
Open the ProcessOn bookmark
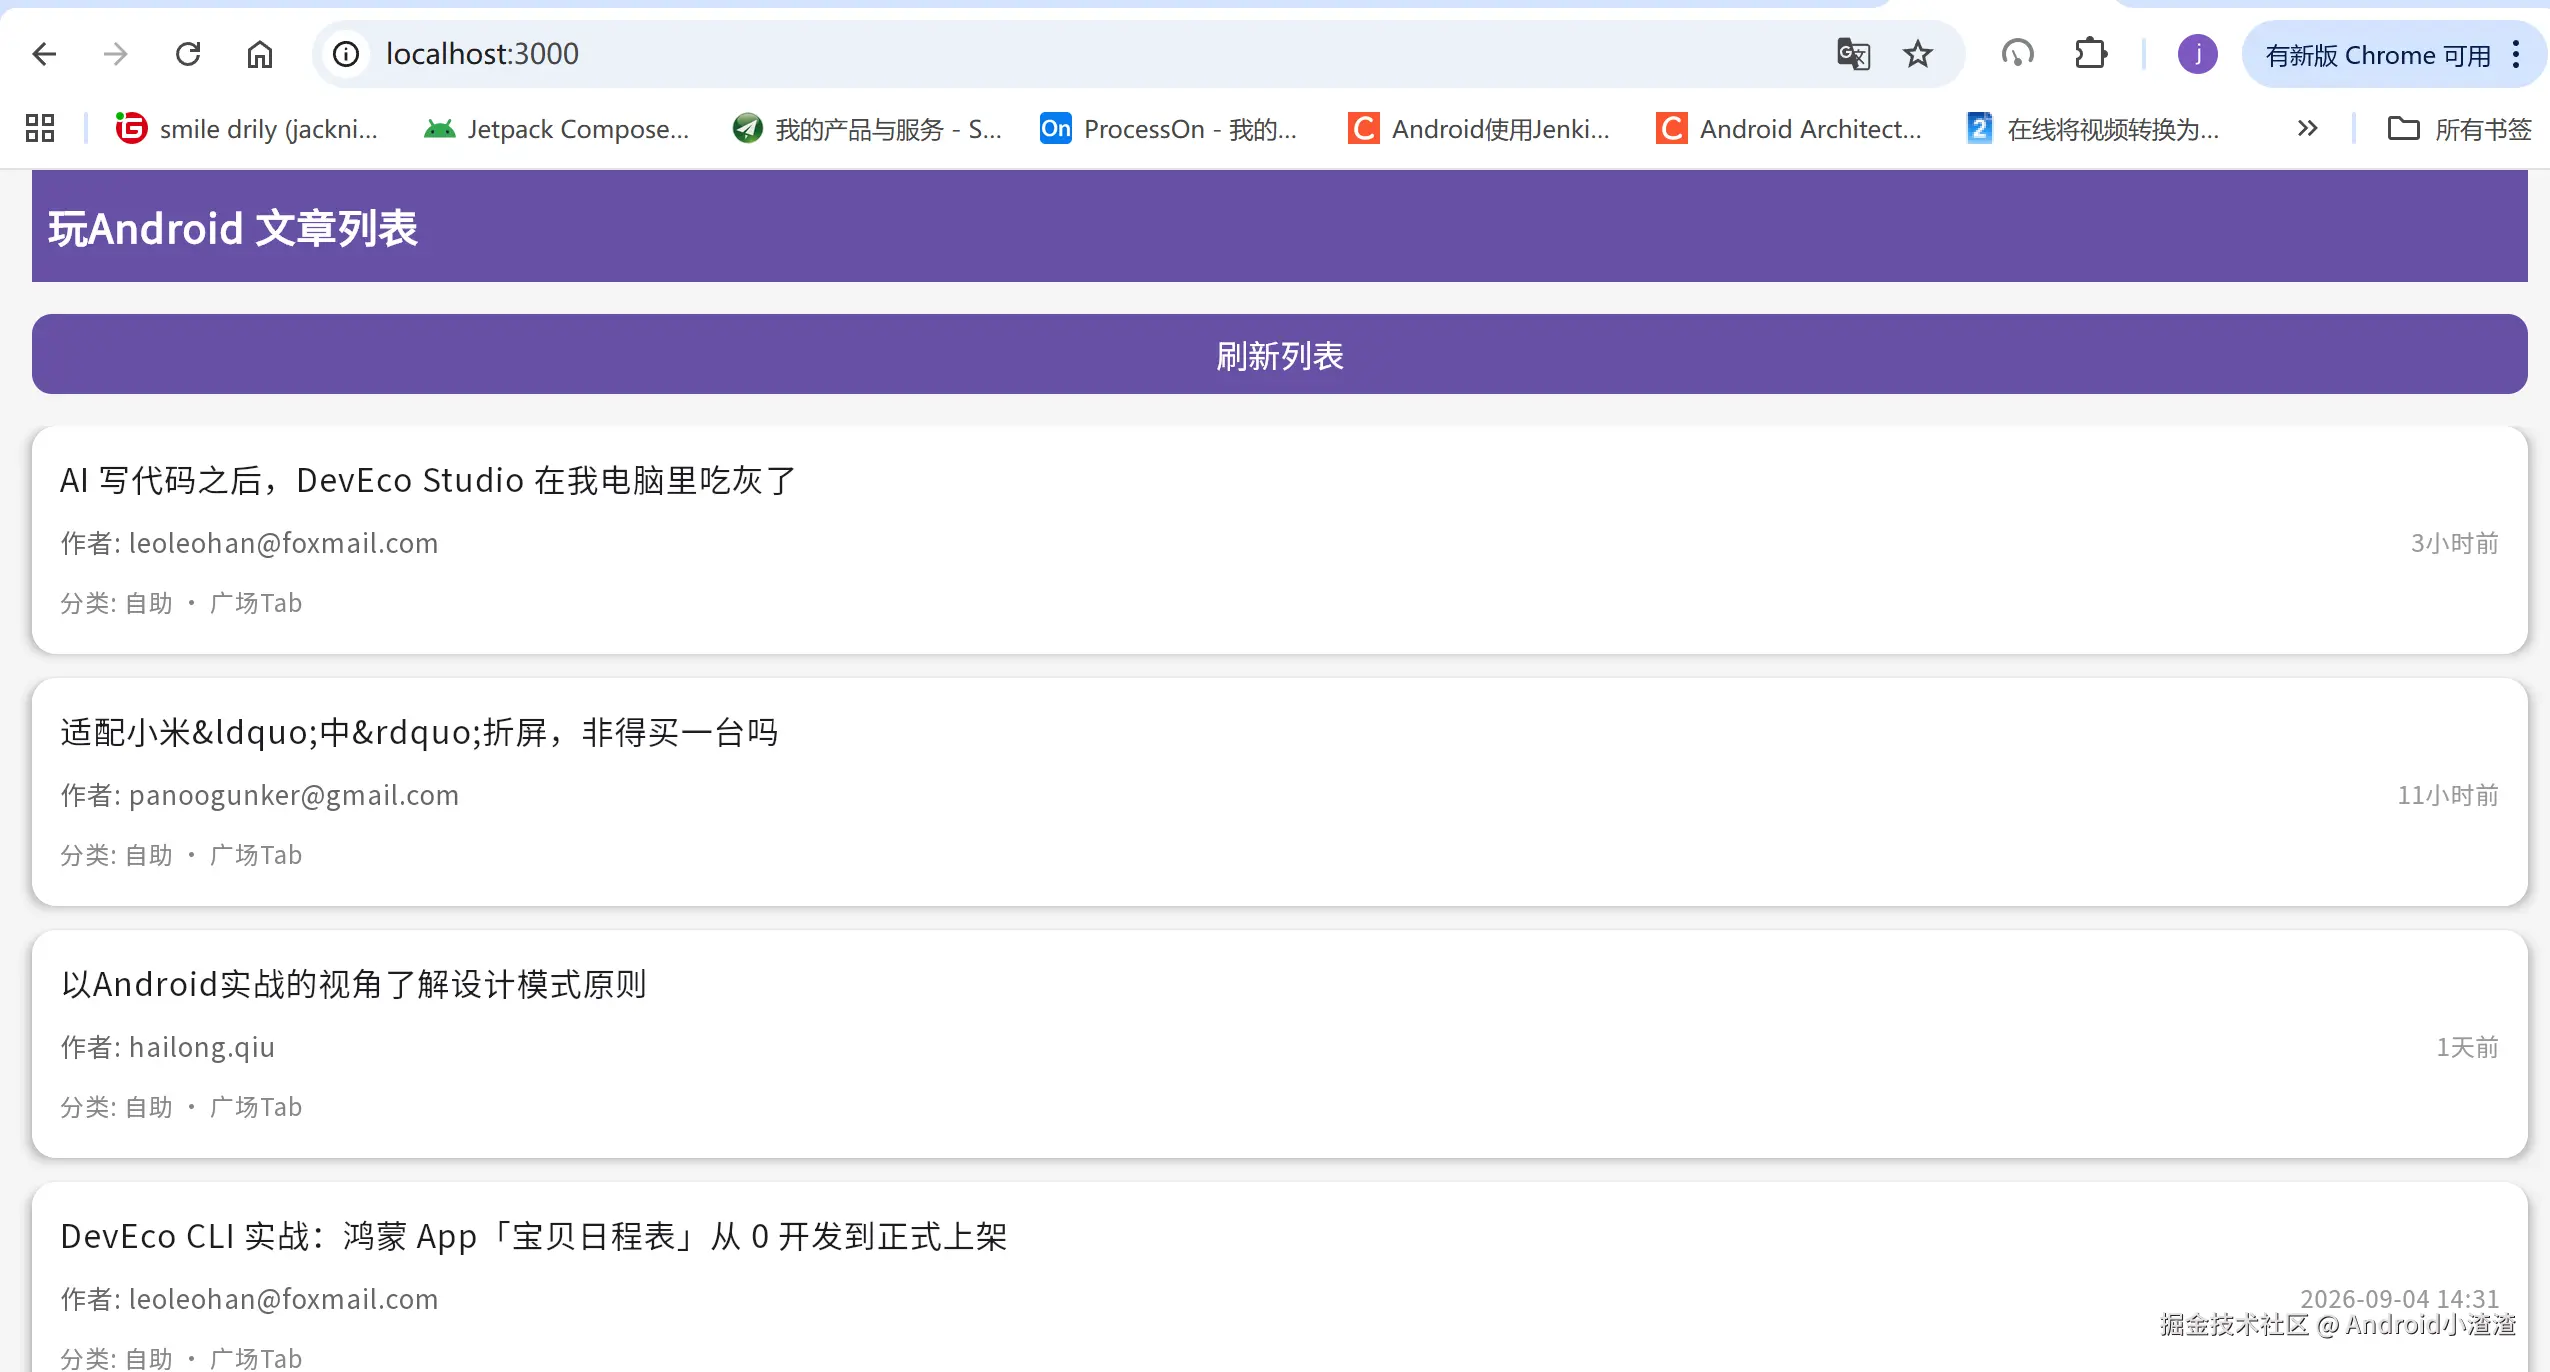(1168, 128)
